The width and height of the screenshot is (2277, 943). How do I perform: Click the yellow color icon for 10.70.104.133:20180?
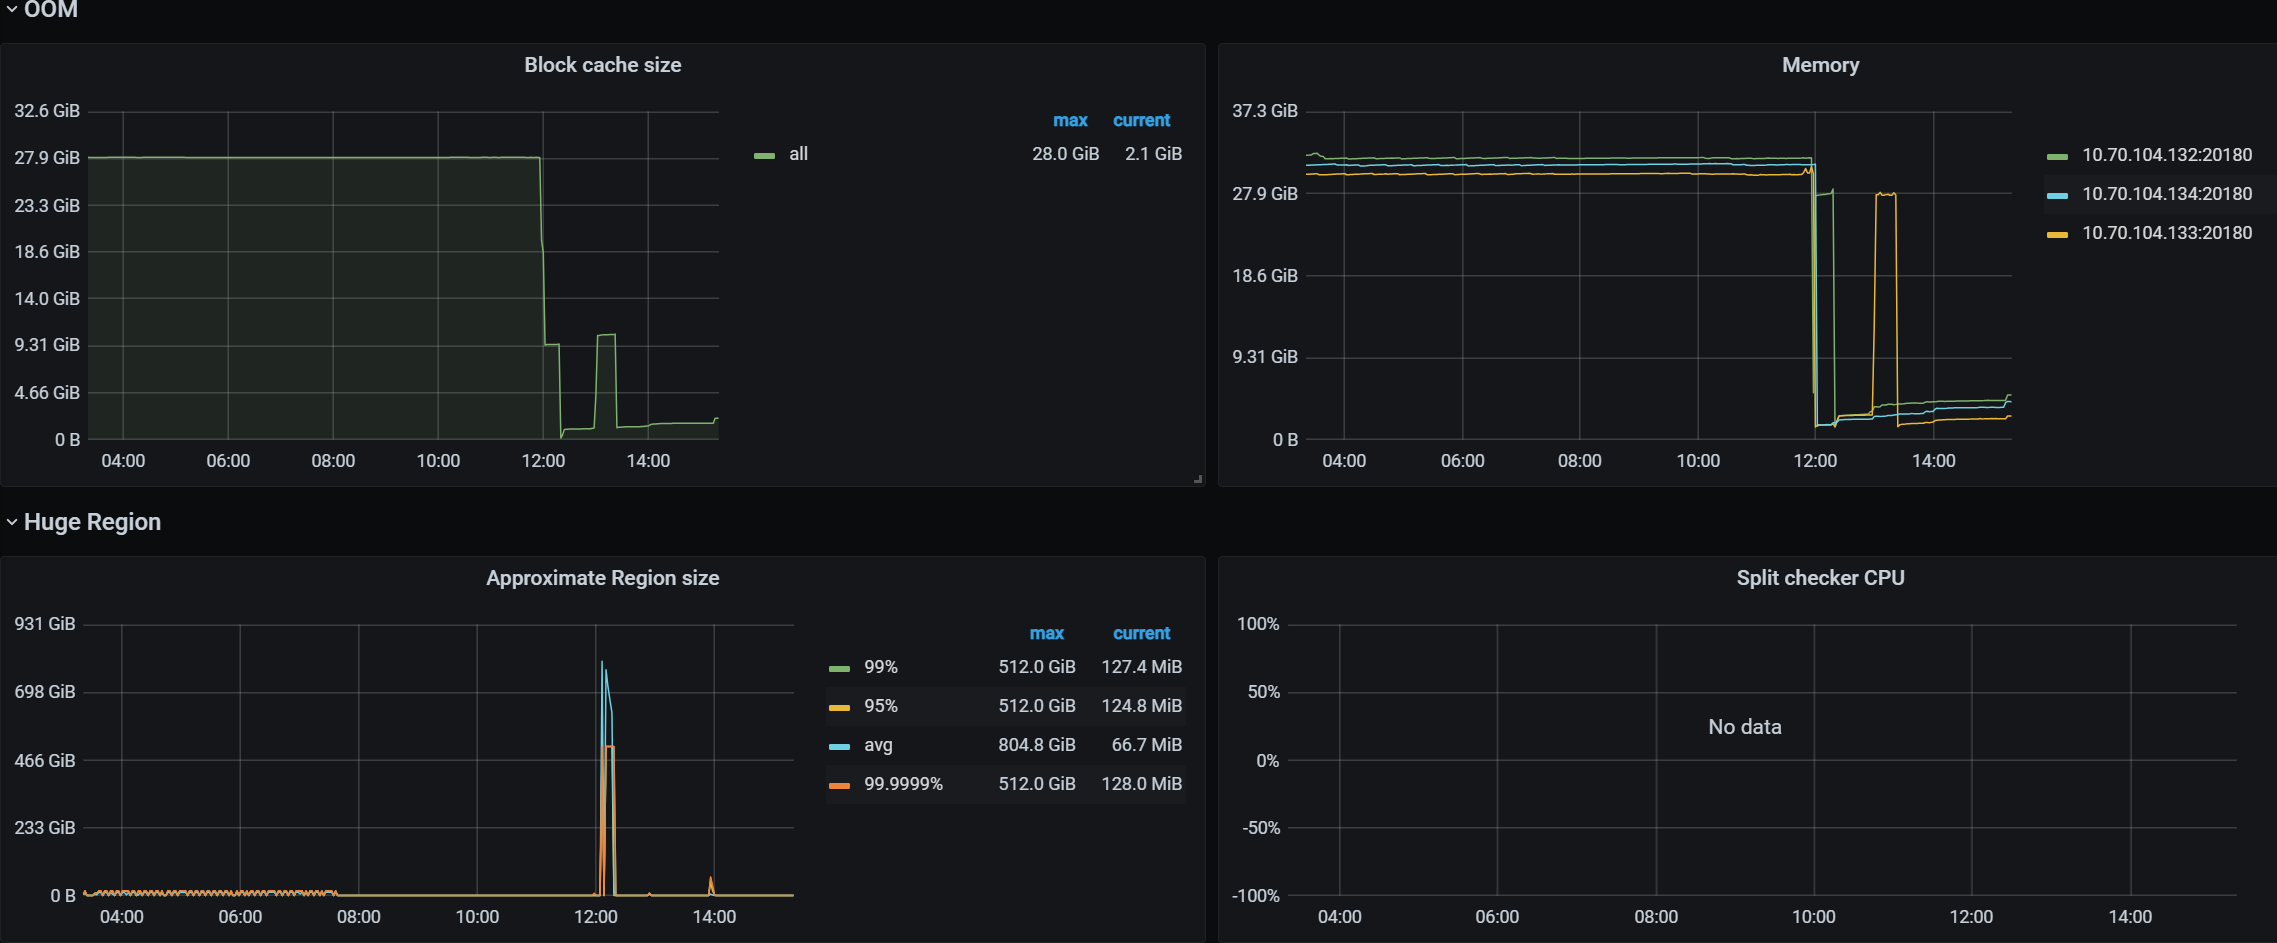click(2057, 234)
